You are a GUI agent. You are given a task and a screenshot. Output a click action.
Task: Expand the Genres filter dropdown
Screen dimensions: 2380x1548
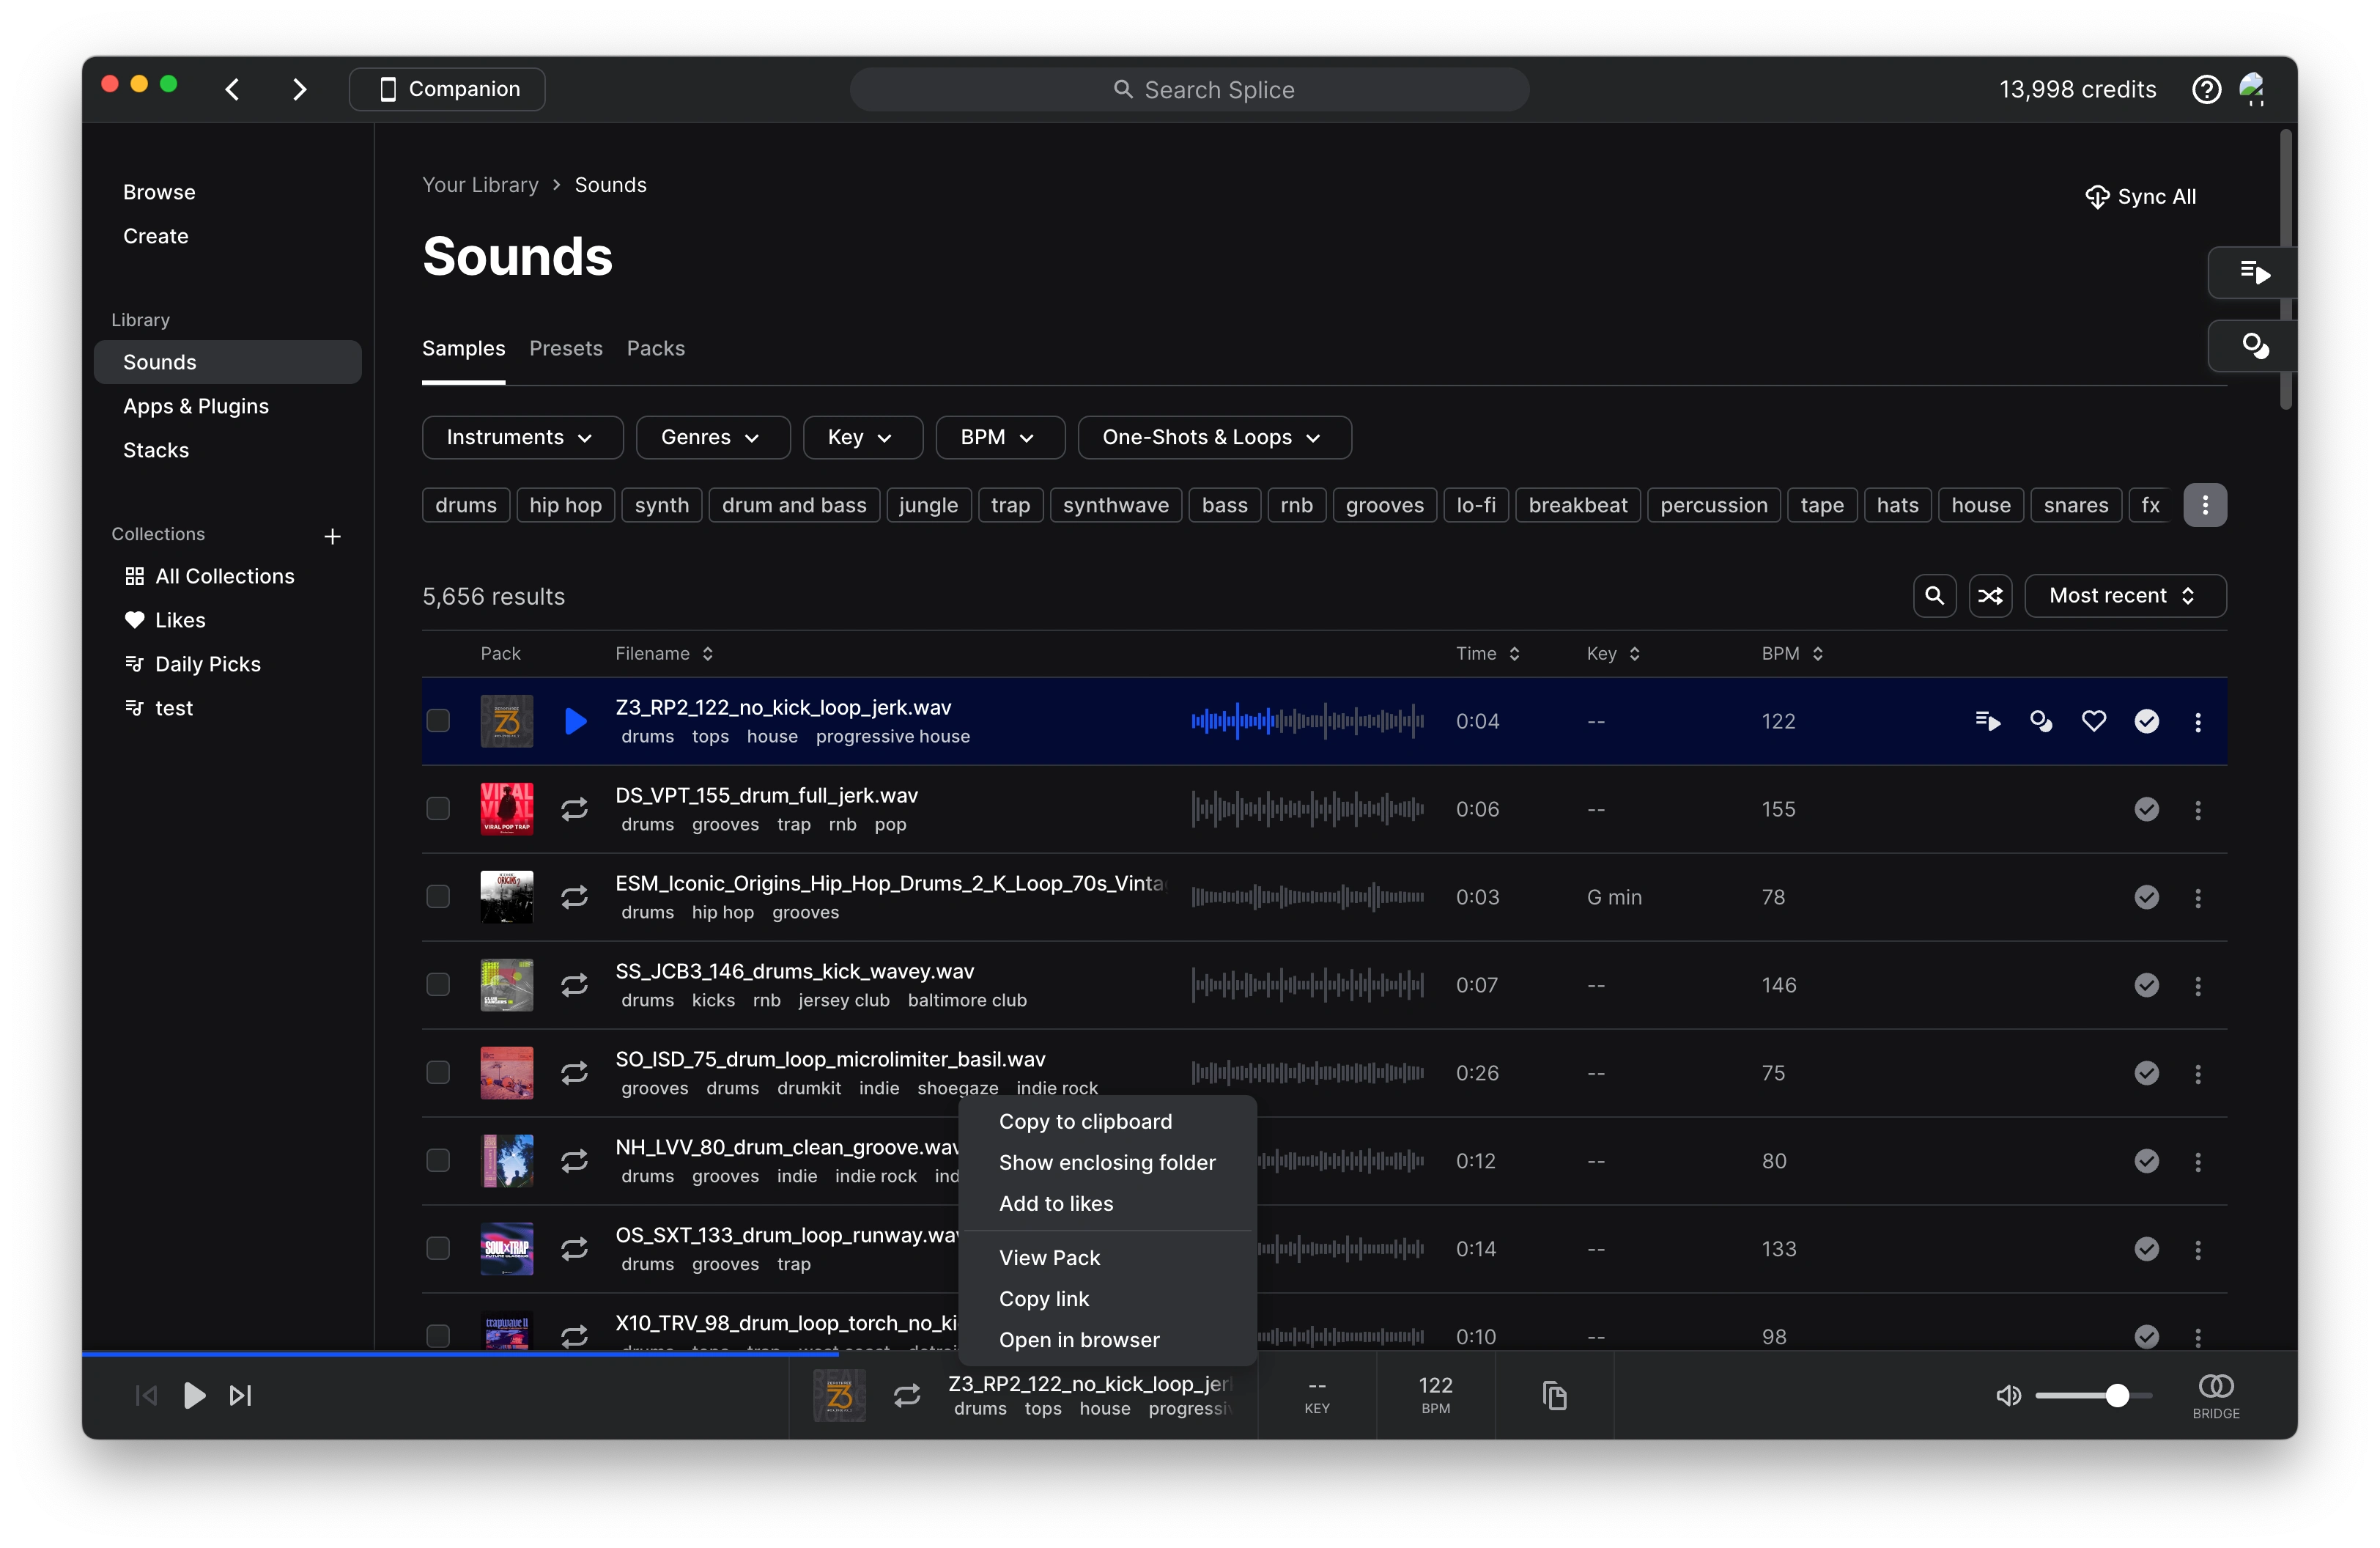click(711, 437)
